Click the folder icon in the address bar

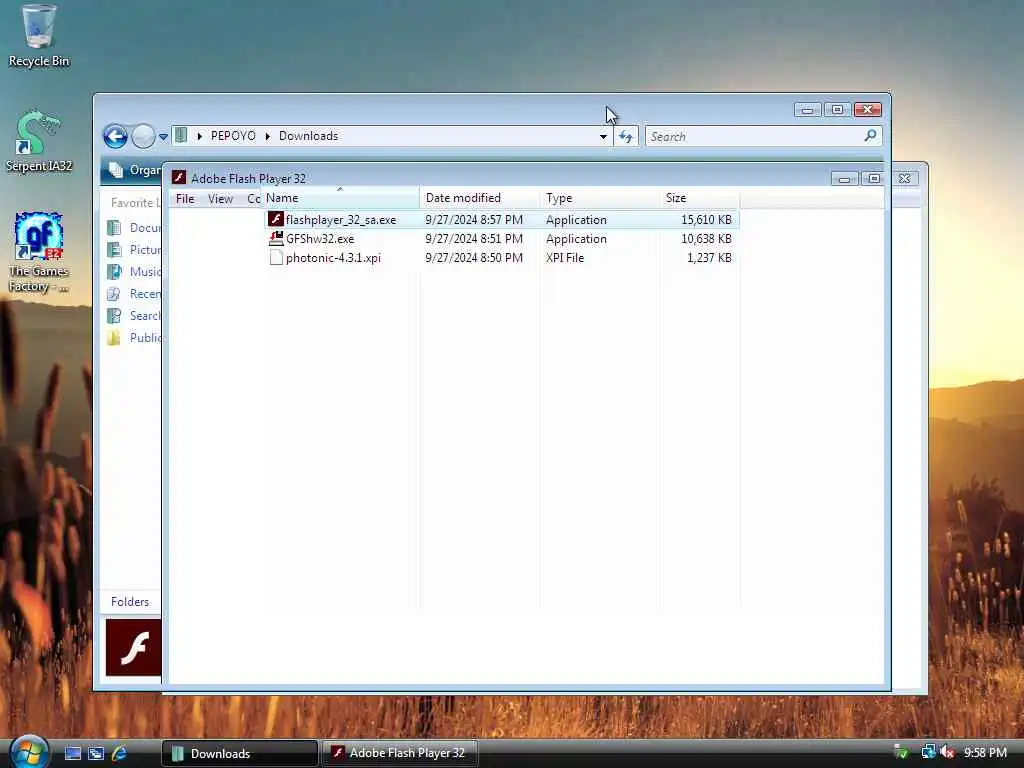182,136
